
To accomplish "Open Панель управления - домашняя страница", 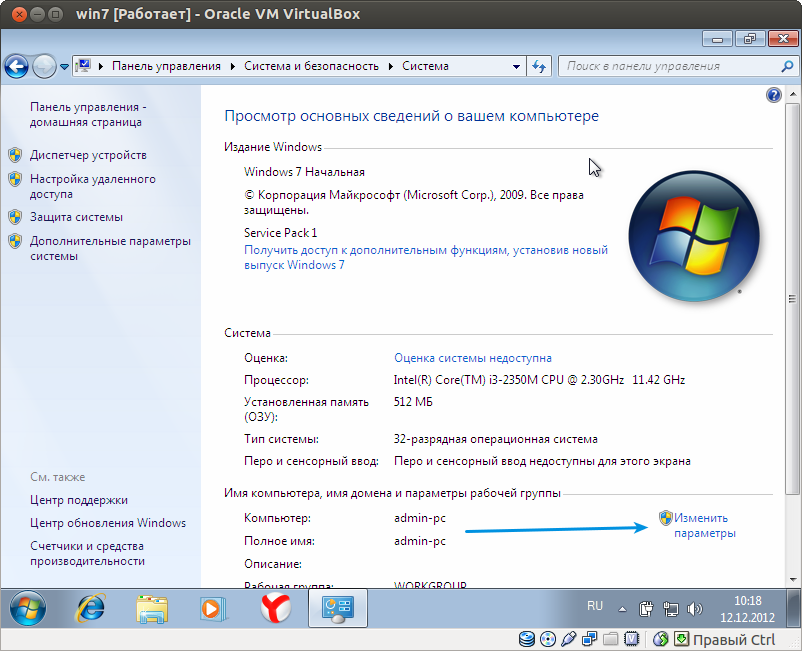I will click(88, 115).
